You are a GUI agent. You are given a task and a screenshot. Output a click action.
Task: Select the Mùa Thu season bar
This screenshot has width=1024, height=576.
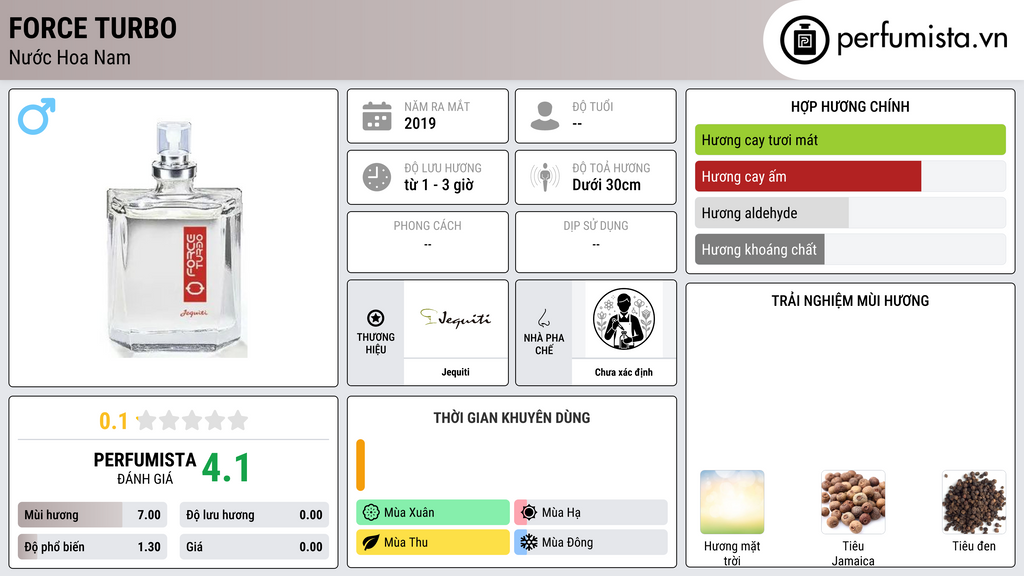(433, 542)
